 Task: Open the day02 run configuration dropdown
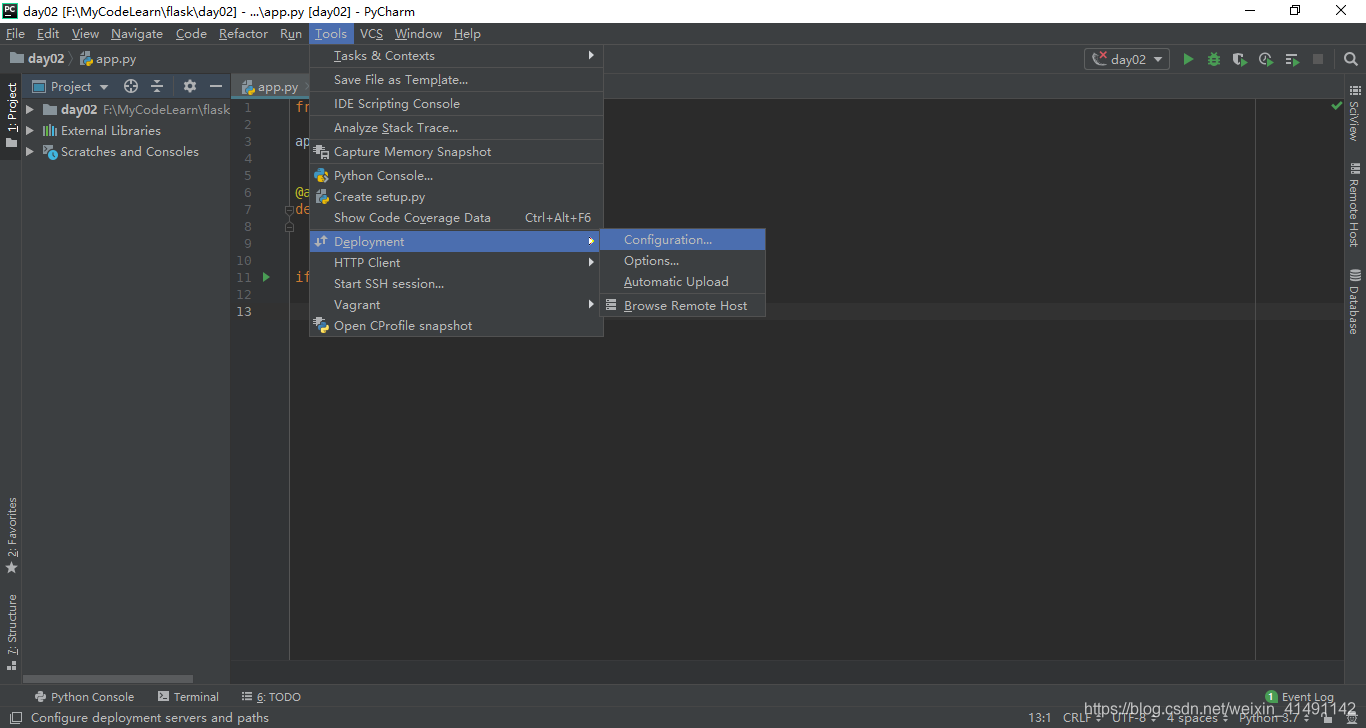tap(1127, 59)
